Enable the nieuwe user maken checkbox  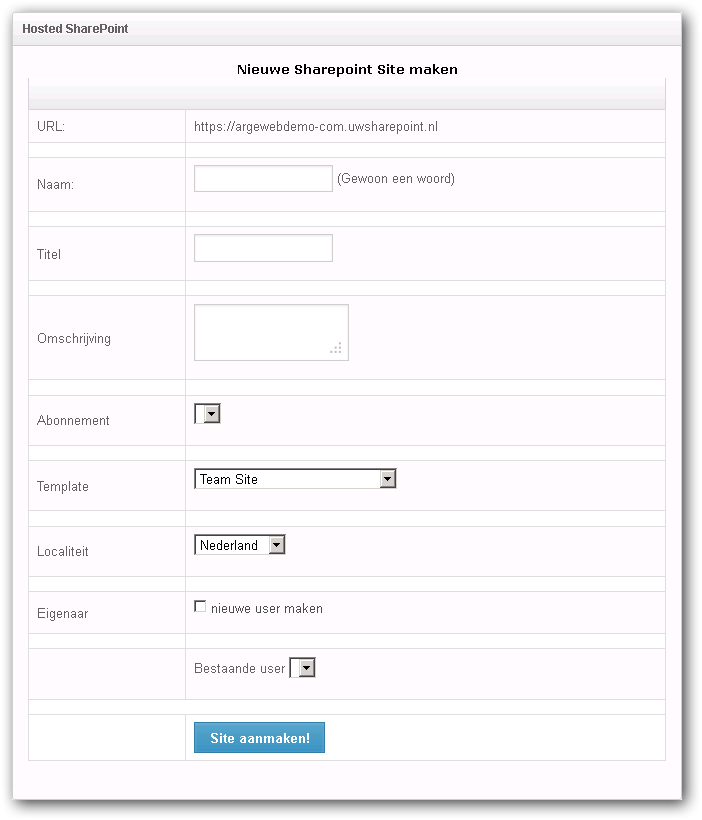[x=200, y=607]
